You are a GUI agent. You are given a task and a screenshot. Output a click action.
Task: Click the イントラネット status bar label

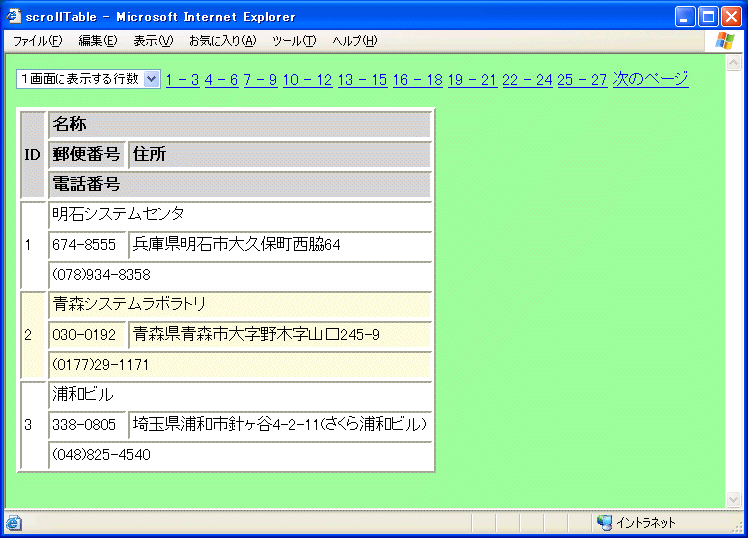click(646, 523)
